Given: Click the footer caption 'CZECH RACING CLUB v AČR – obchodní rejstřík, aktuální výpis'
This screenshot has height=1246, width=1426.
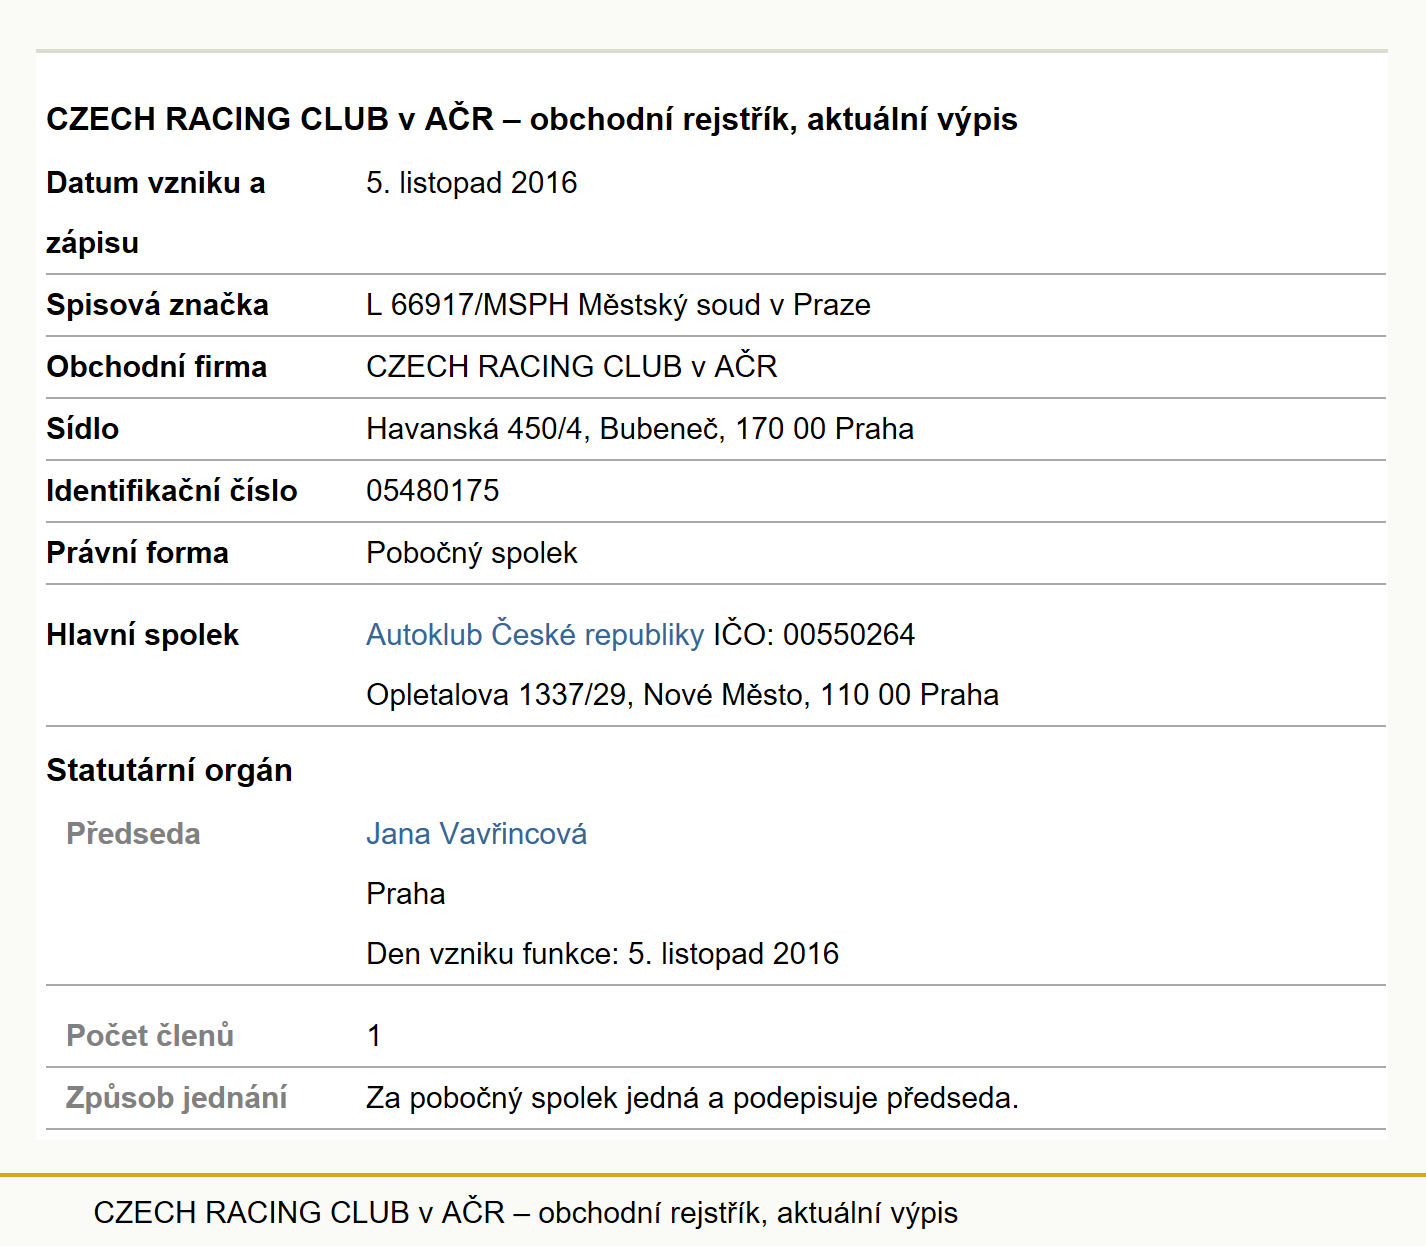Looking at the screenshot, I should pyautogui.click(x=526, y=1213).
